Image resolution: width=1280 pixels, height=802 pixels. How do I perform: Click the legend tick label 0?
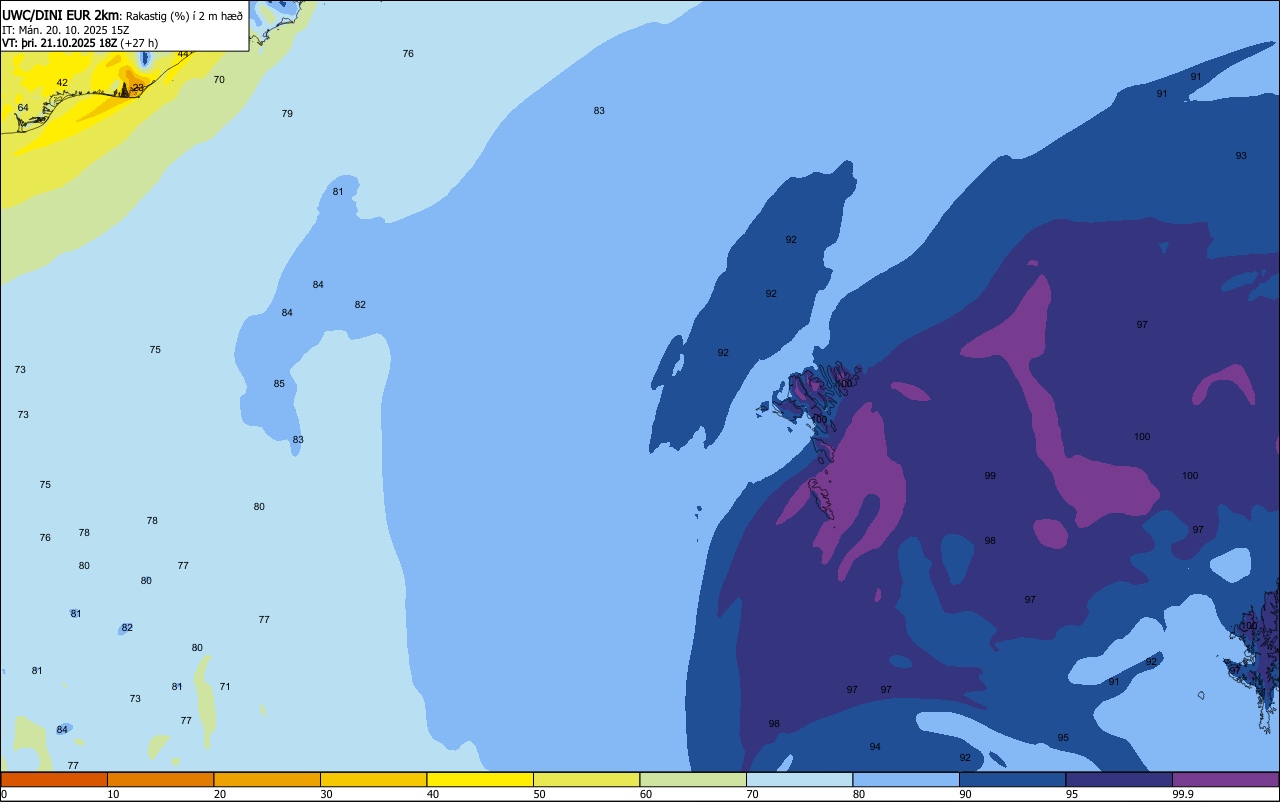(x=4, y=794)
